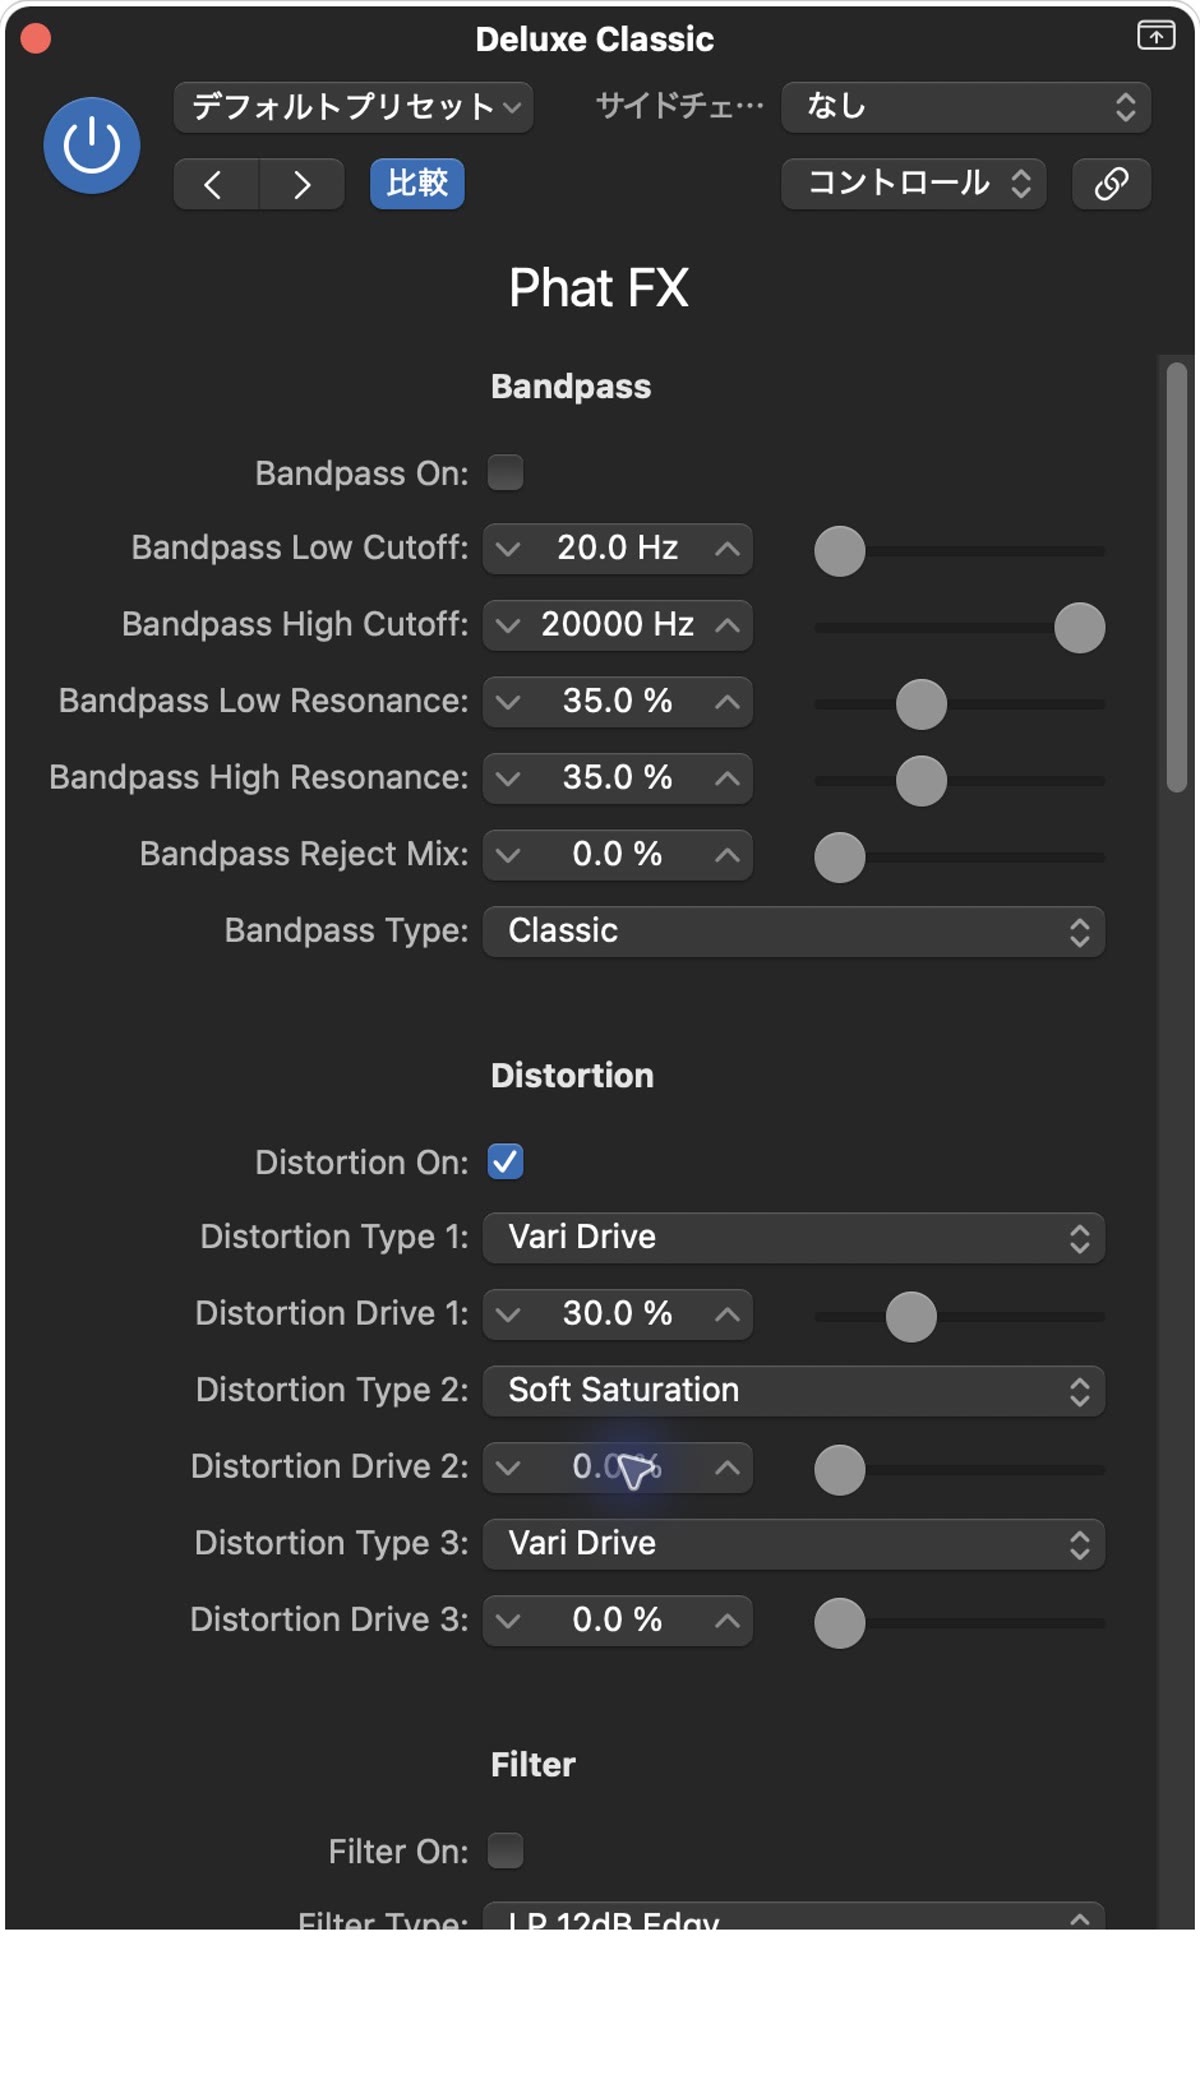Click the Bandpass High Cutoff slider knob
Image resolution: width=1200 pixels, height=2098 pixels.
click(x=1080, y=628)
